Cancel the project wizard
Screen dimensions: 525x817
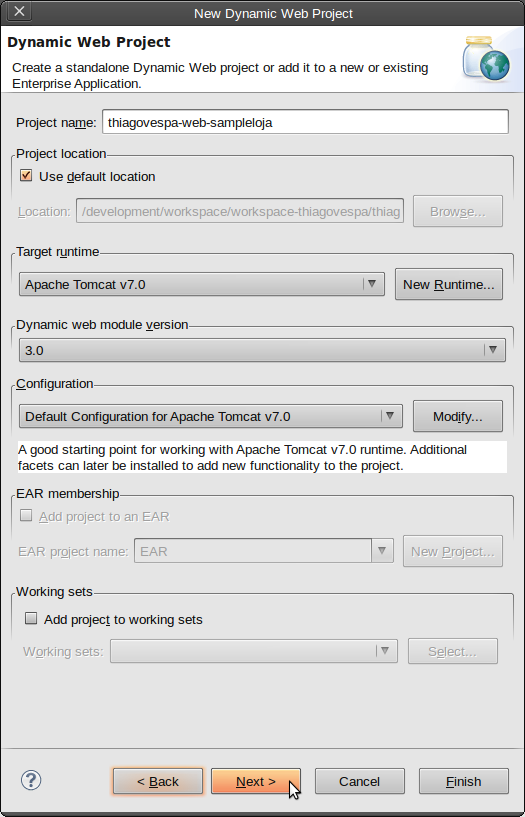359,781
